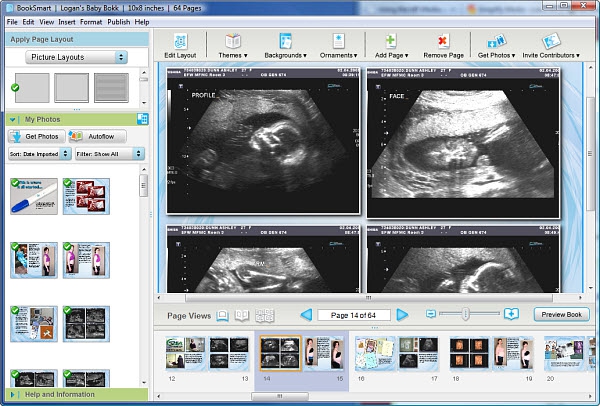Select page 19 thumbnail in filmstrip
This screenshot has width=600, height=406.
click(x=513, y=354)
